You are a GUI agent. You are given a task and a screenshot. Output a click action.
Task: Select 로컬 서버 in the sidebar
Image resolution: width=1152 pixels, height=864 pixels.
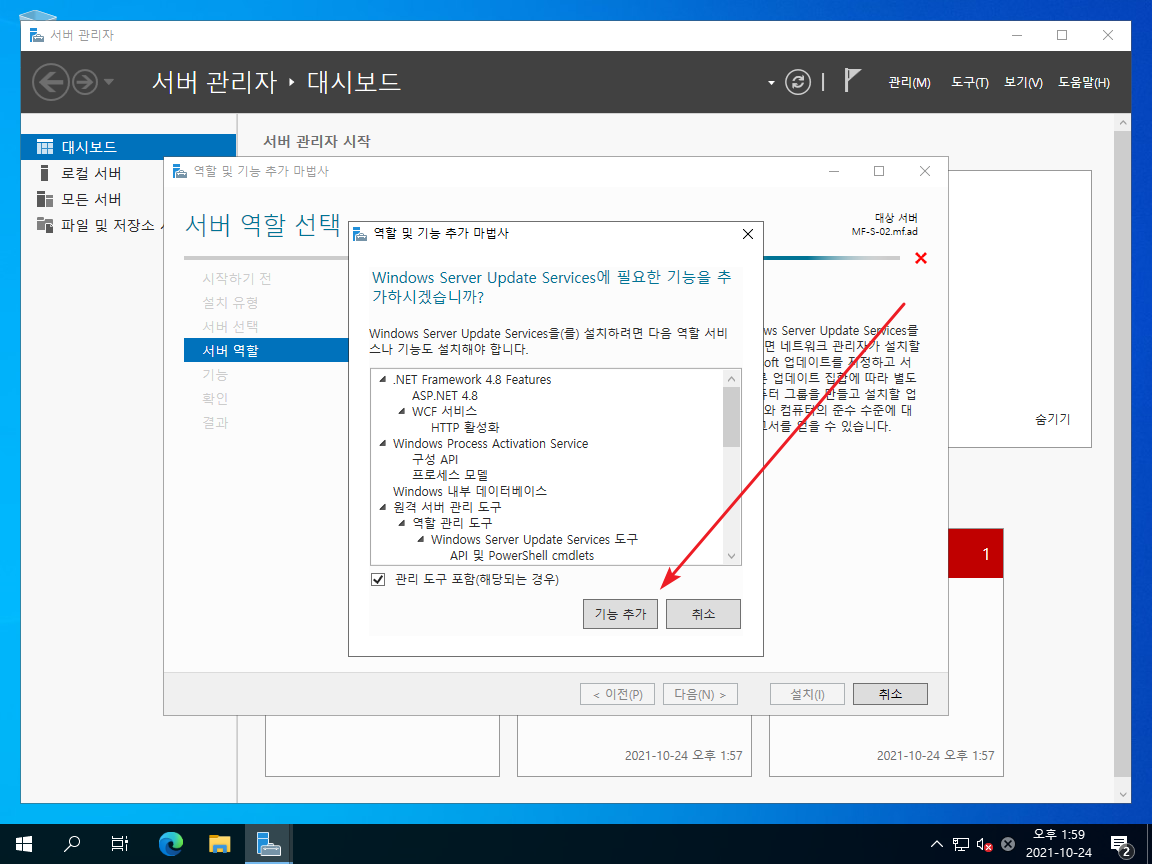pyautogui.click(x=92, y=173)
